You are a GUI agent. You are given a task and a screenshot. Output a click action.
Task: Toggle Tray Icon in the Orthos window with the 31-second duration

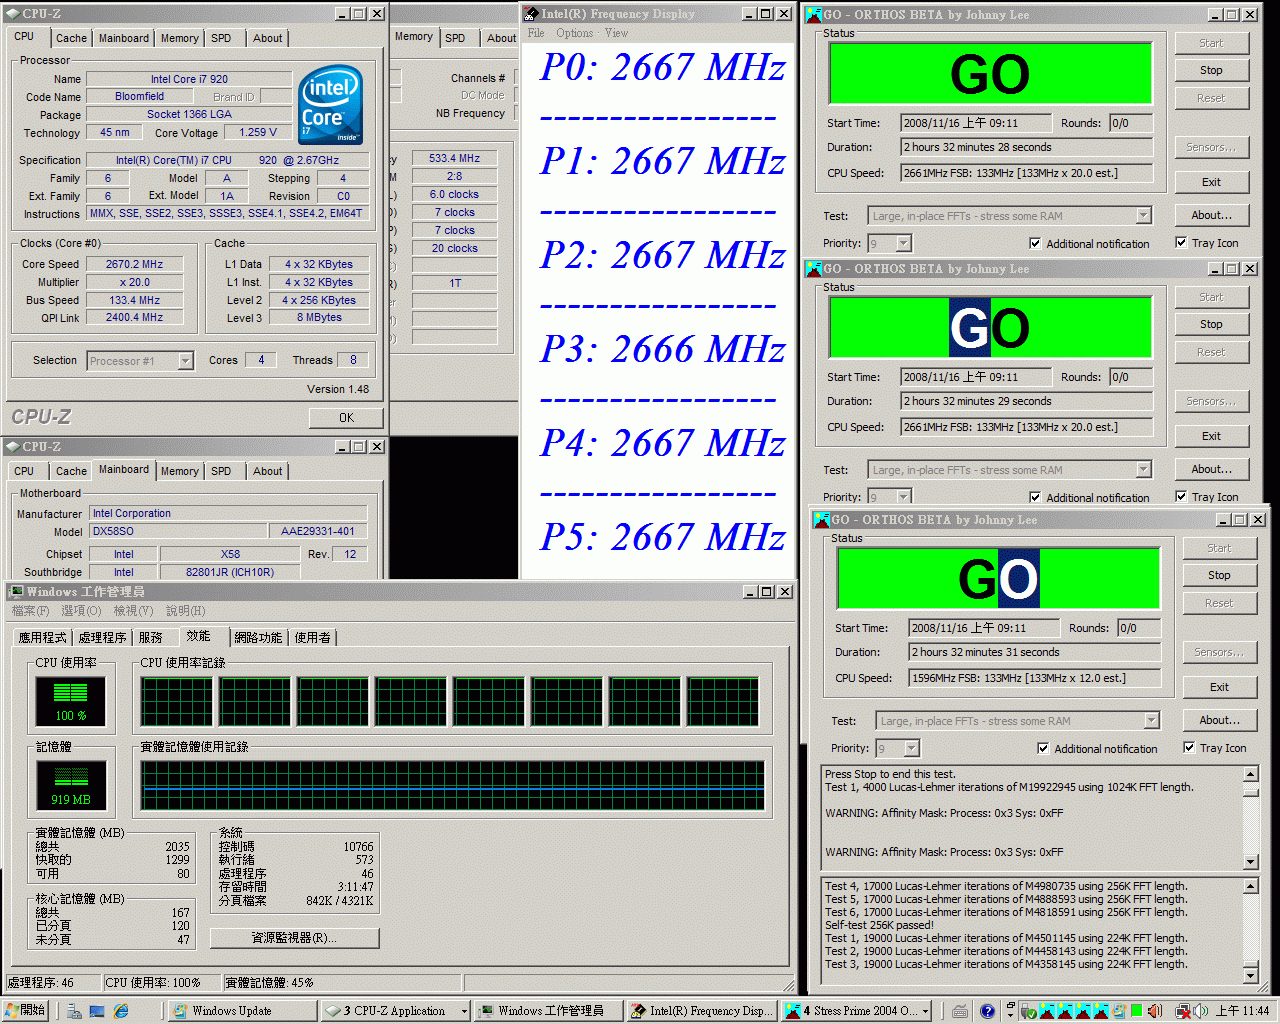pyautogui.click(x=1189, y=747)
